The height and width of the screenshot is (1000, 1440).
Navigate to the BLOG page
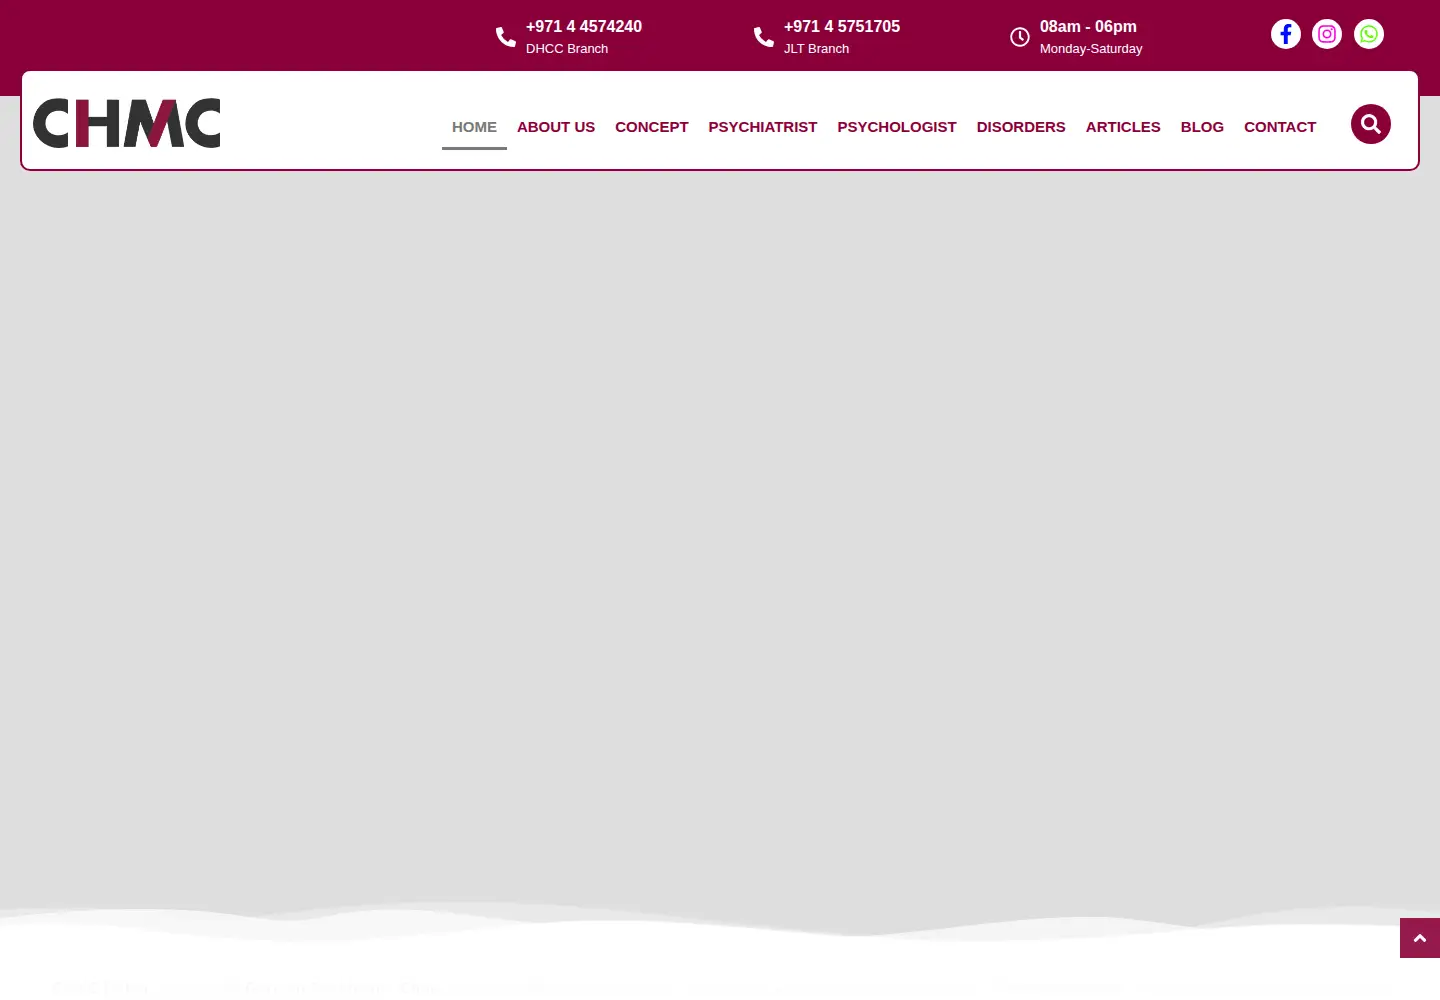coord(1202,127)
